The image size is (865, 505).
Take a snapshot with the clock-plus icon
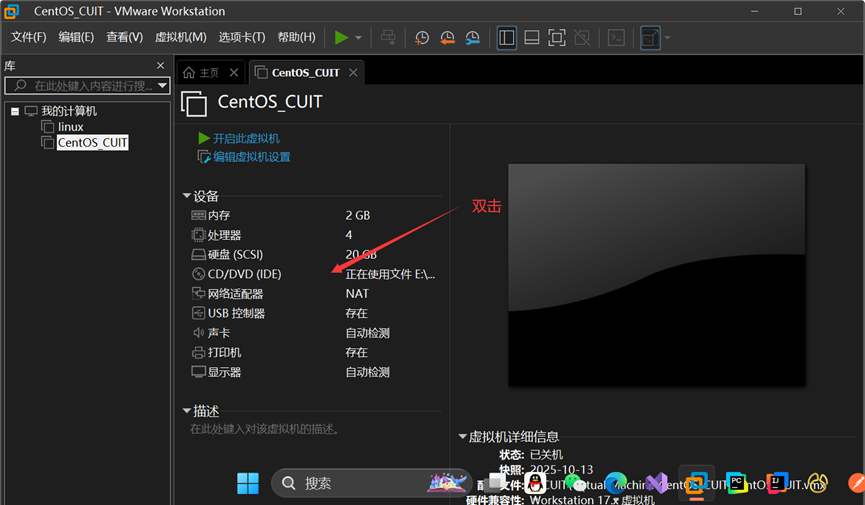[422, 38]
